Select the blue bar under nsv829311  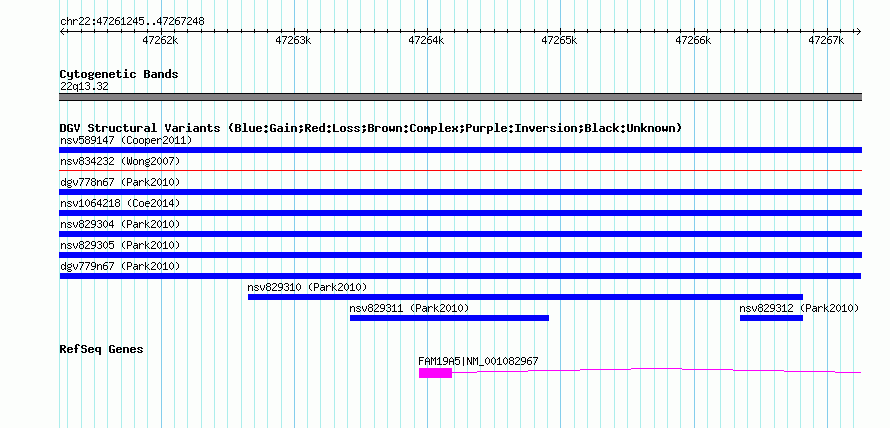(x=450, y=318)
